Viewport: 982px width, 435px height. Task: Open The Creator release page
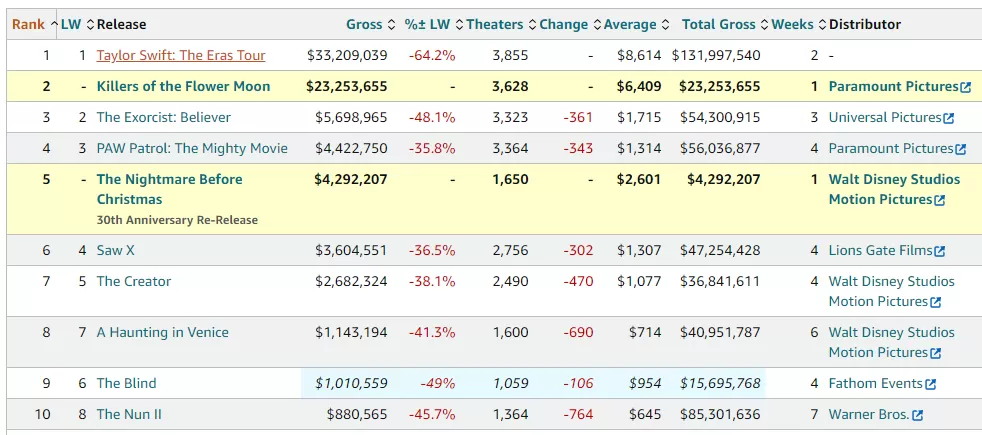133,282
